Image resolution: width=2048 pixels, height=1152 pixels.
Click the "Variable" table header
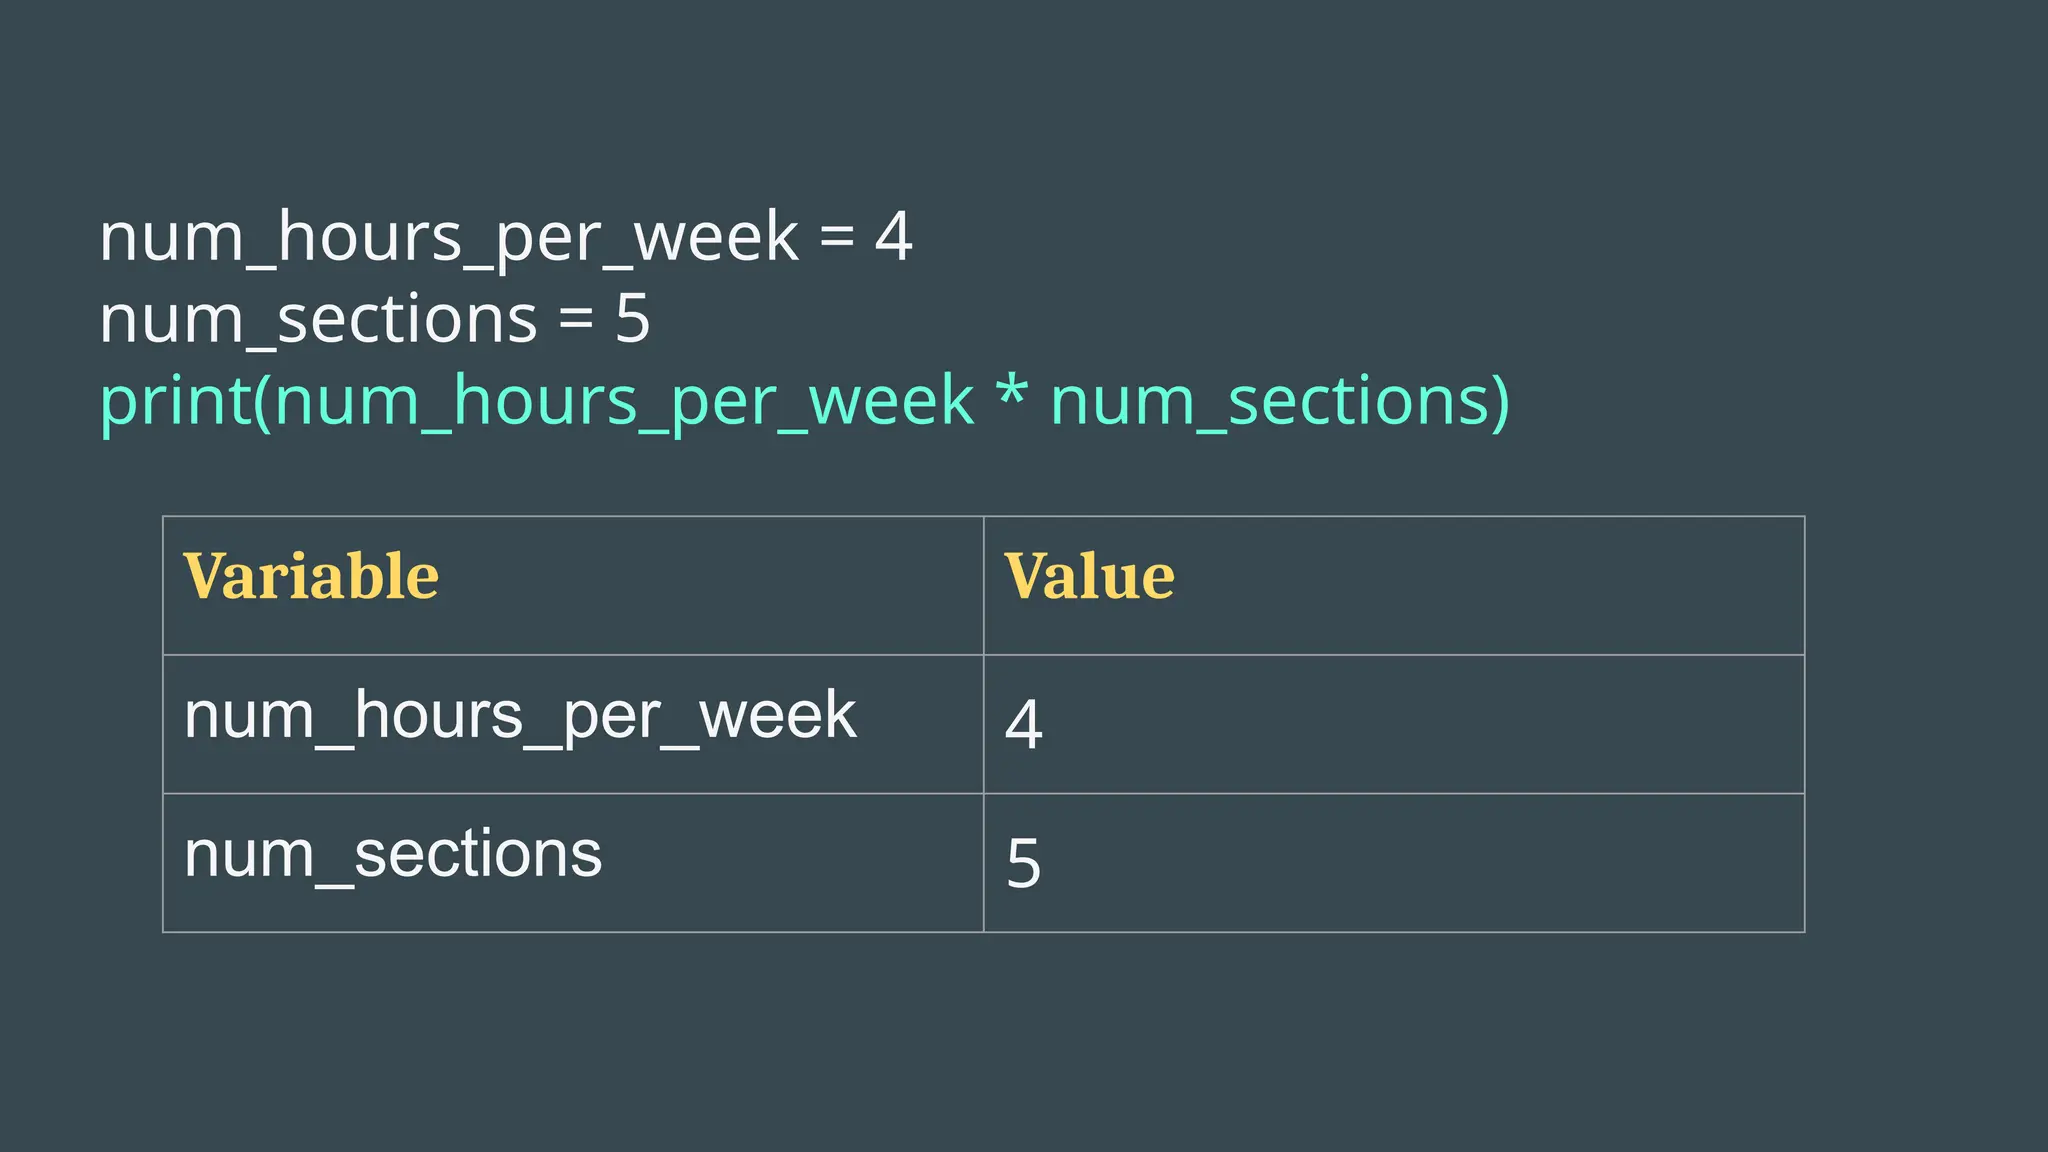(x=311, y=577)
